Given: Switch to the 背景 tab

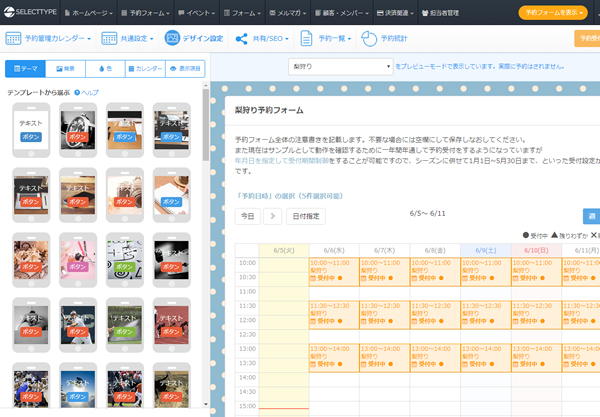Looking at the screenshot, I should [65, 69].
